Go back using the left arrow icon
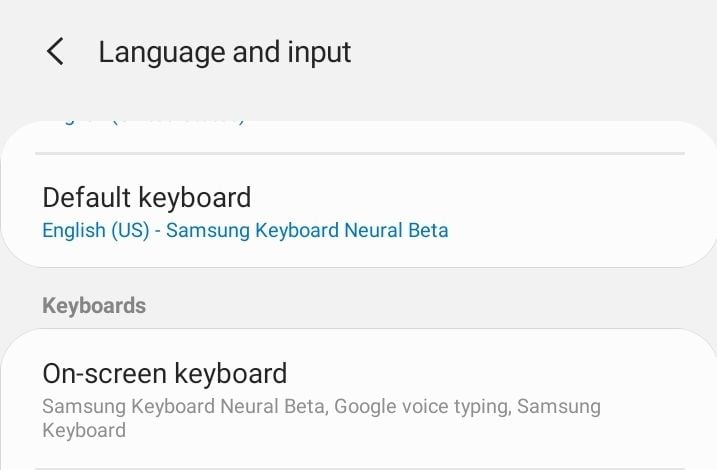This screenshot has height=470, width=717. (x=55, y=51)
